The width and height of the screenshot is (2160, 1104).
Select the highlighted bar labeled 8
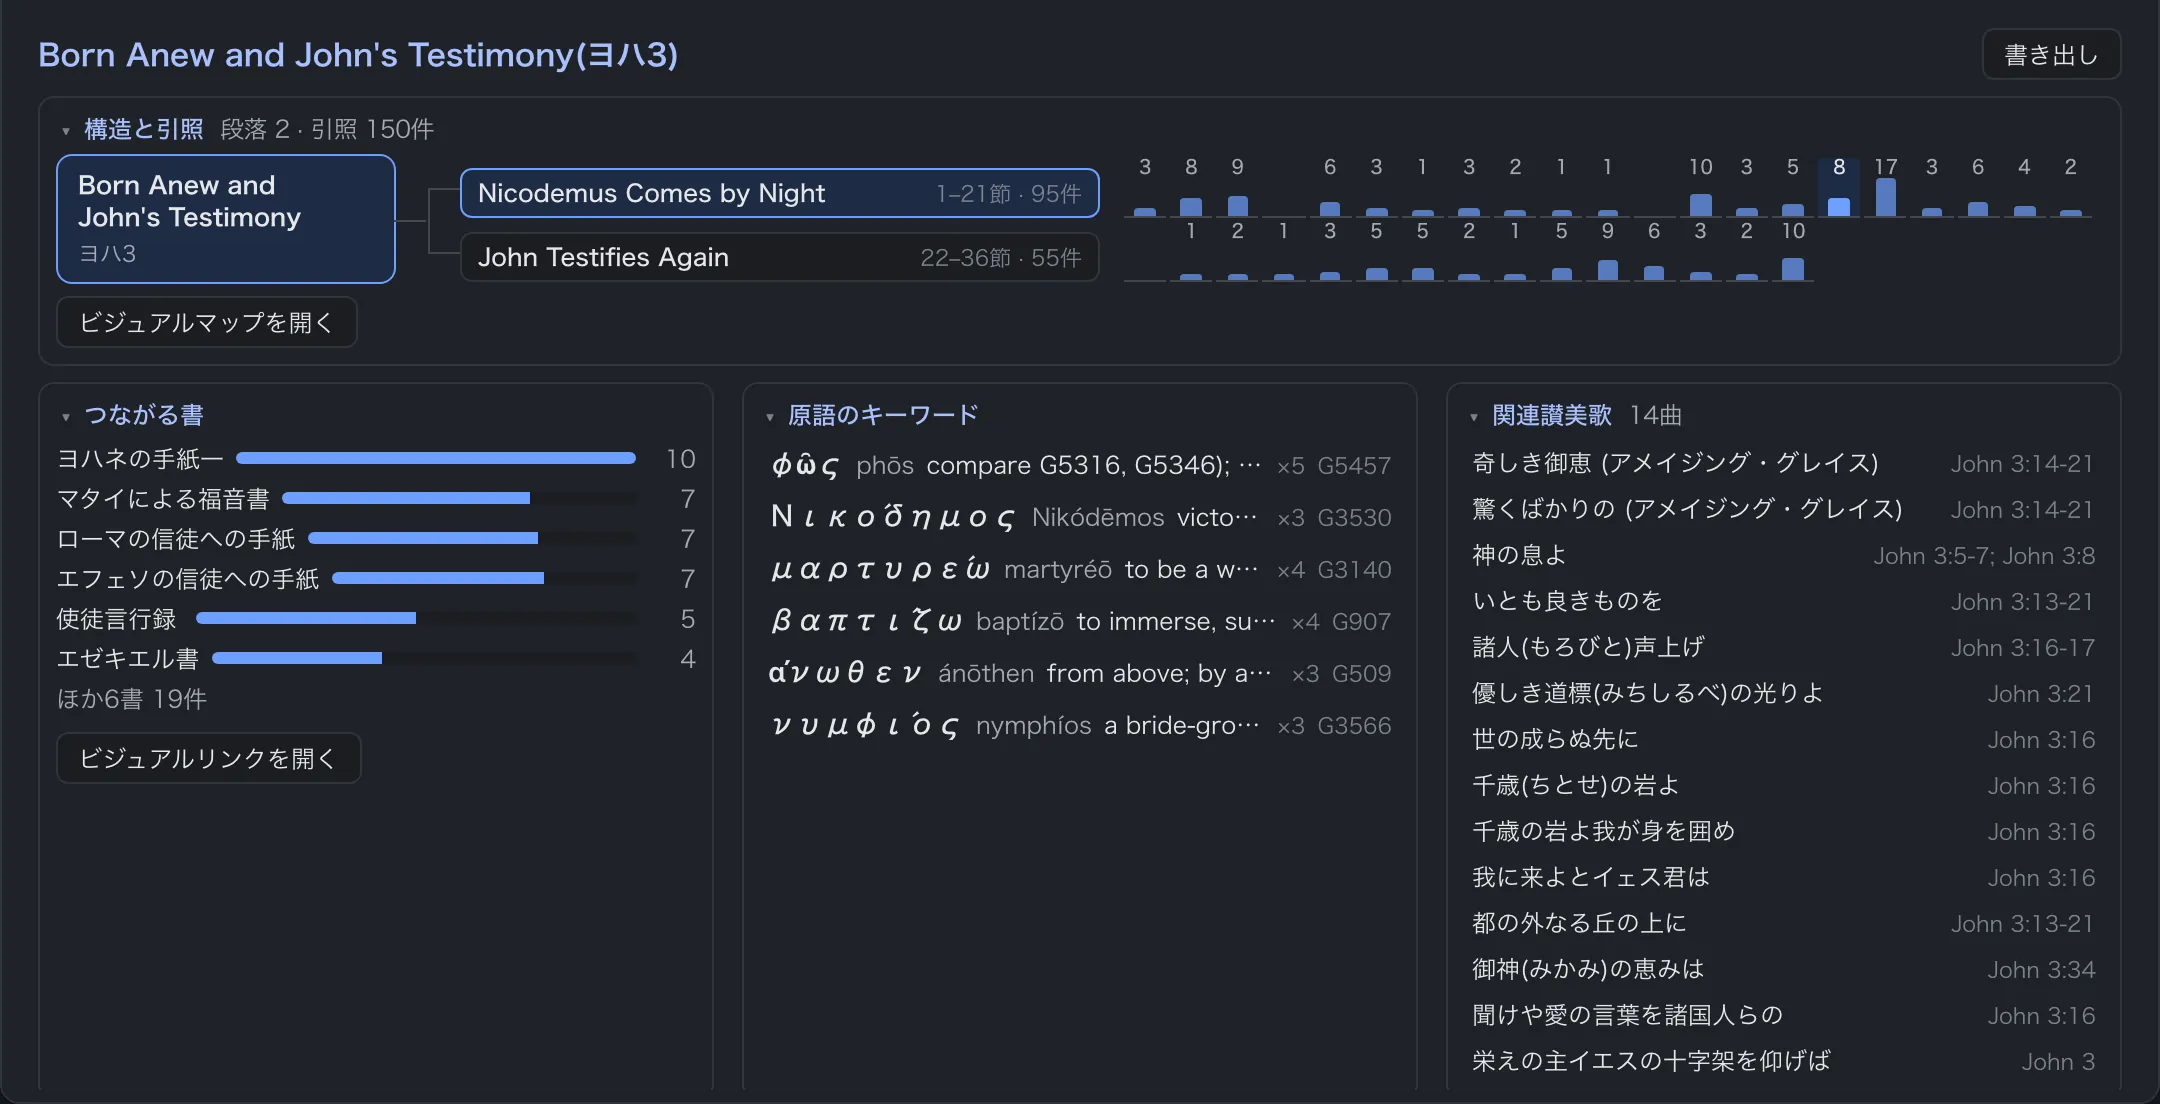pyautogui.click(x=1838, y=187)
